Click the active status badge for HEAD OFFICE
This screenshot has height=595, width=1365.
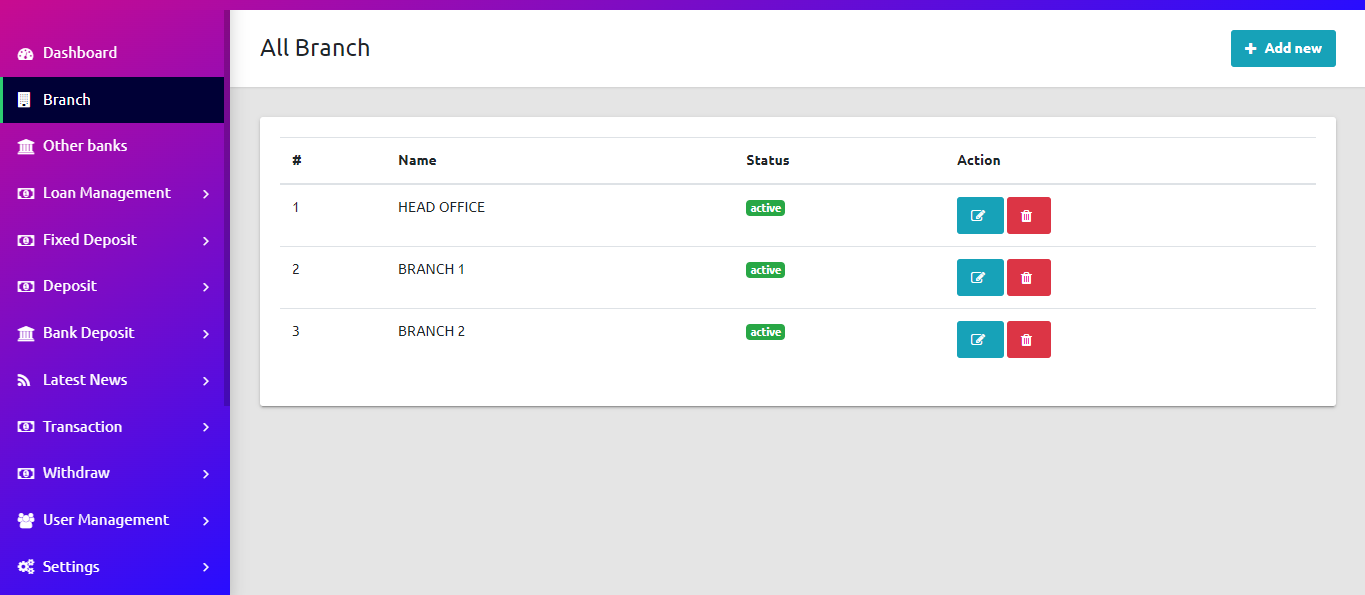(765, 207)
